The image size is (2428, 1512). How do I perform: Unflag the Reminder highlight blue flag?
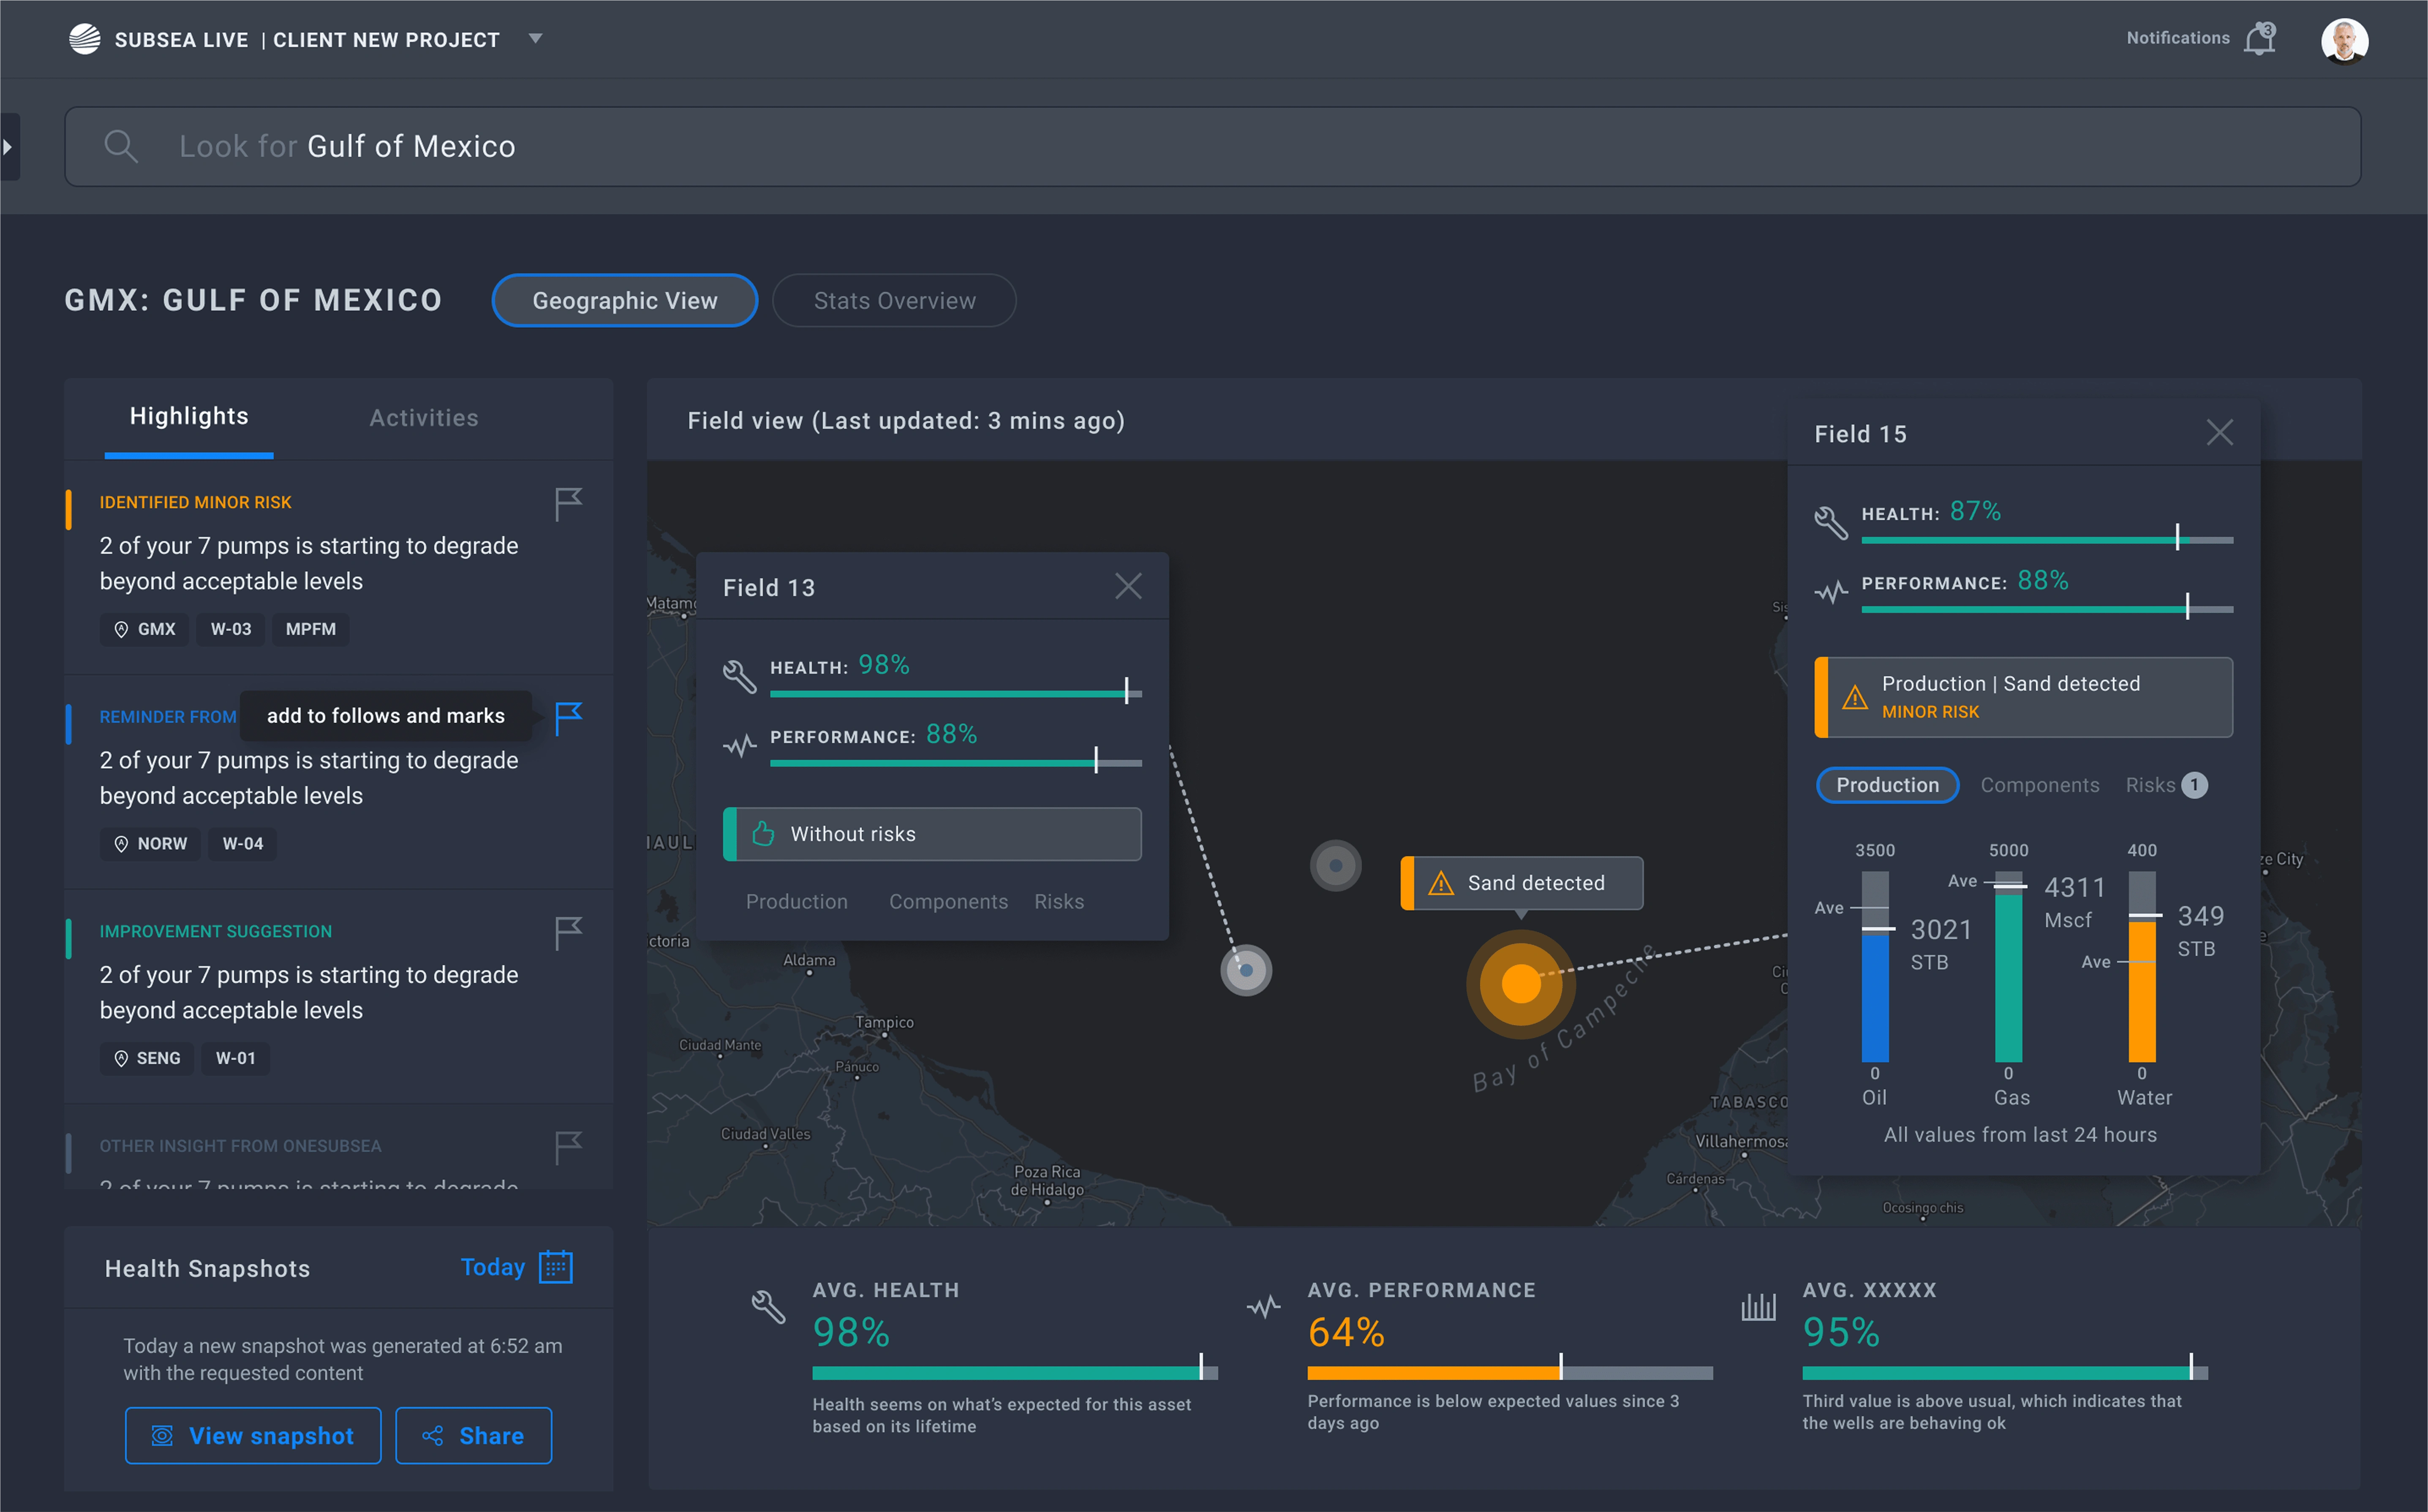click(568, 717)
